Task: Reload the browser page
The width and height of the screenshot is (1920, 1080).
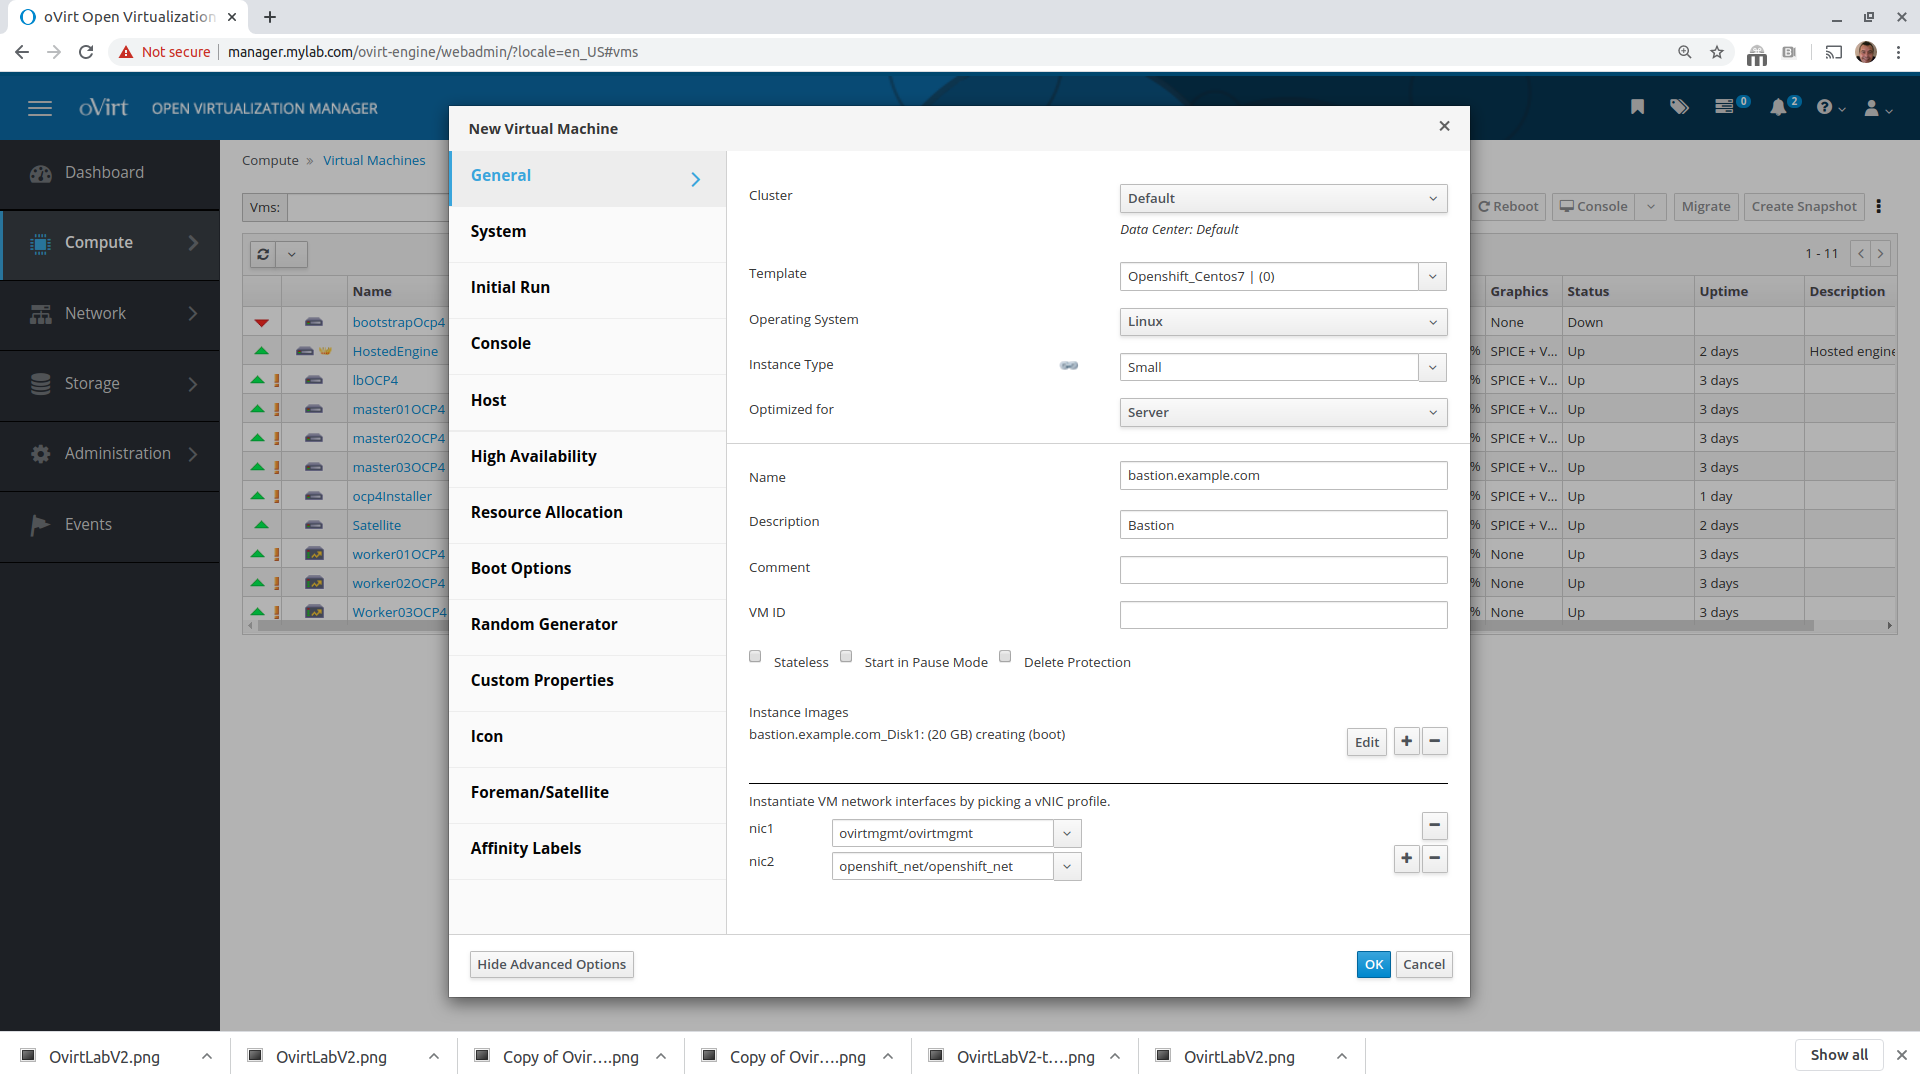Action: [x=86, y=52]
